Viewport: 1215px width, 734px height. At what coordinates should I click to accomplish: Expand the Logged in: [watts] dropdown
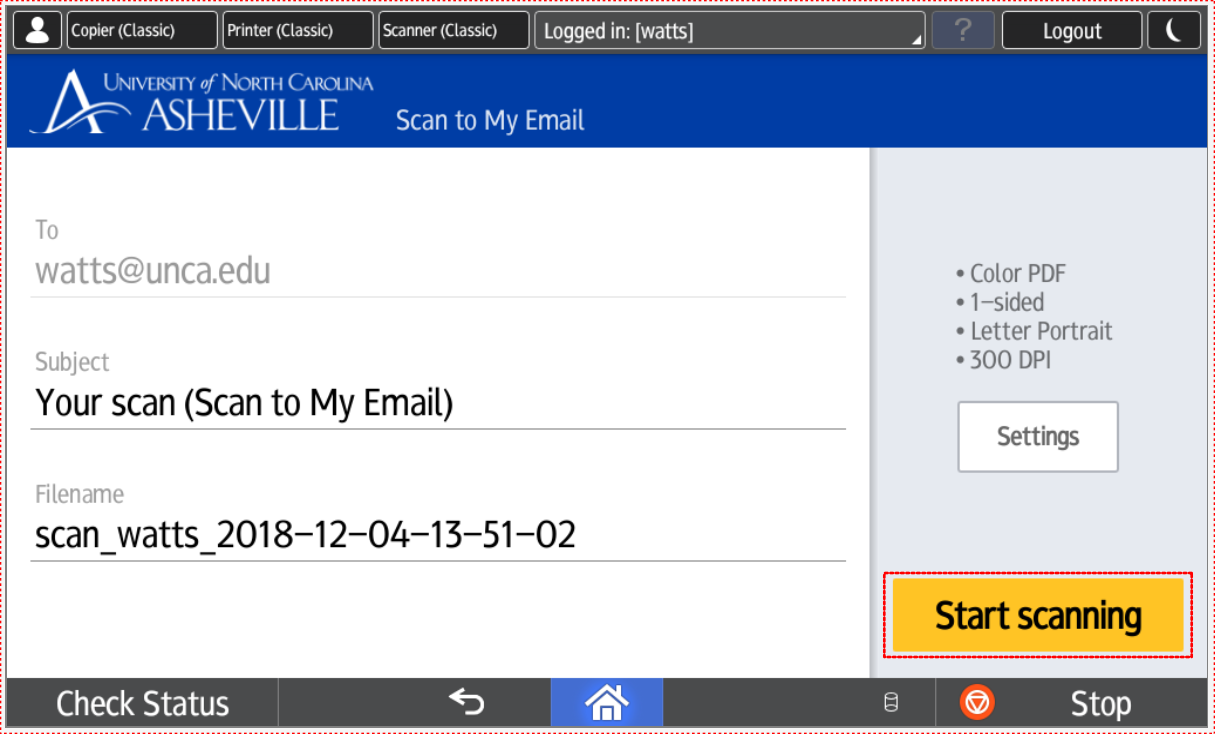click(x=729, y=31)
